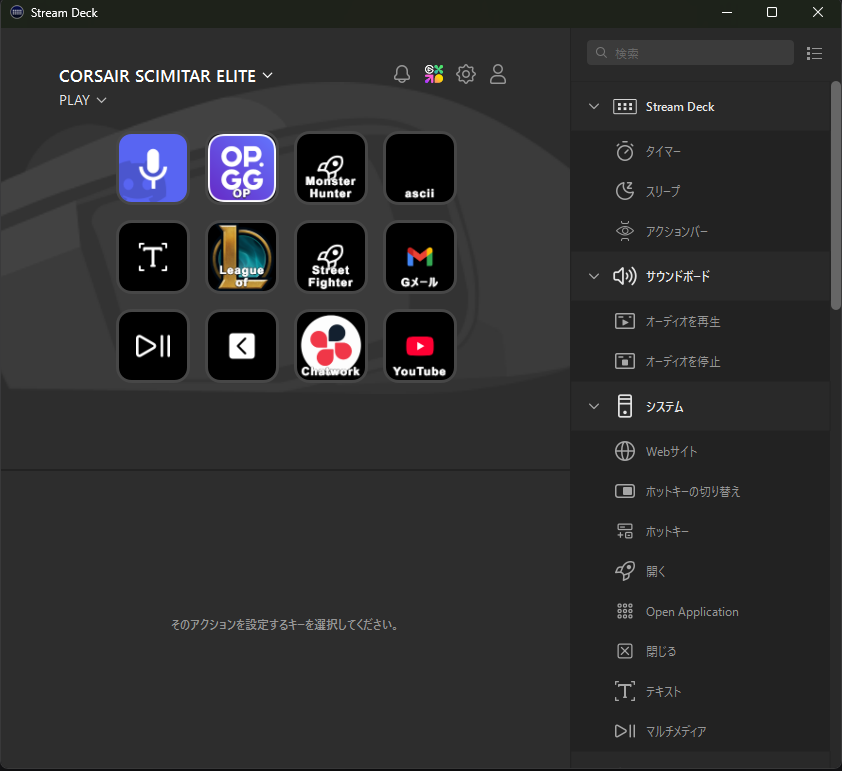Select the back arrow key in grid
The width and height of the screenshot is (842, 771).
(x=242, y=346)
